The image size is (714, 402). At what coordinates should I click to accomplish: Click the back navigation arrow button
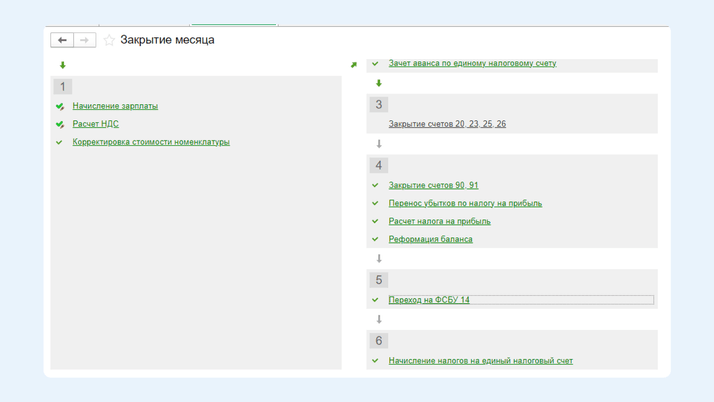62,40
